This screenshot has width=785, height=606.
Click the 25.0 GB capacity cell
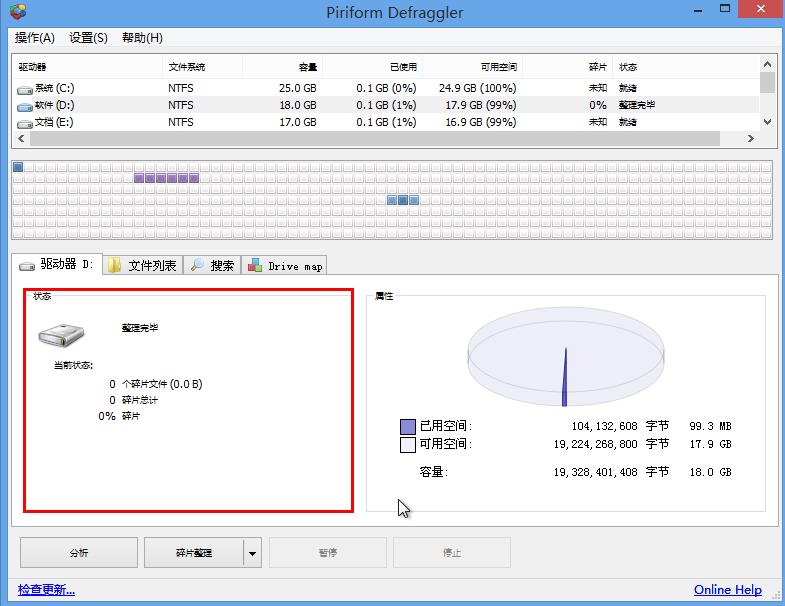(297, 88)
